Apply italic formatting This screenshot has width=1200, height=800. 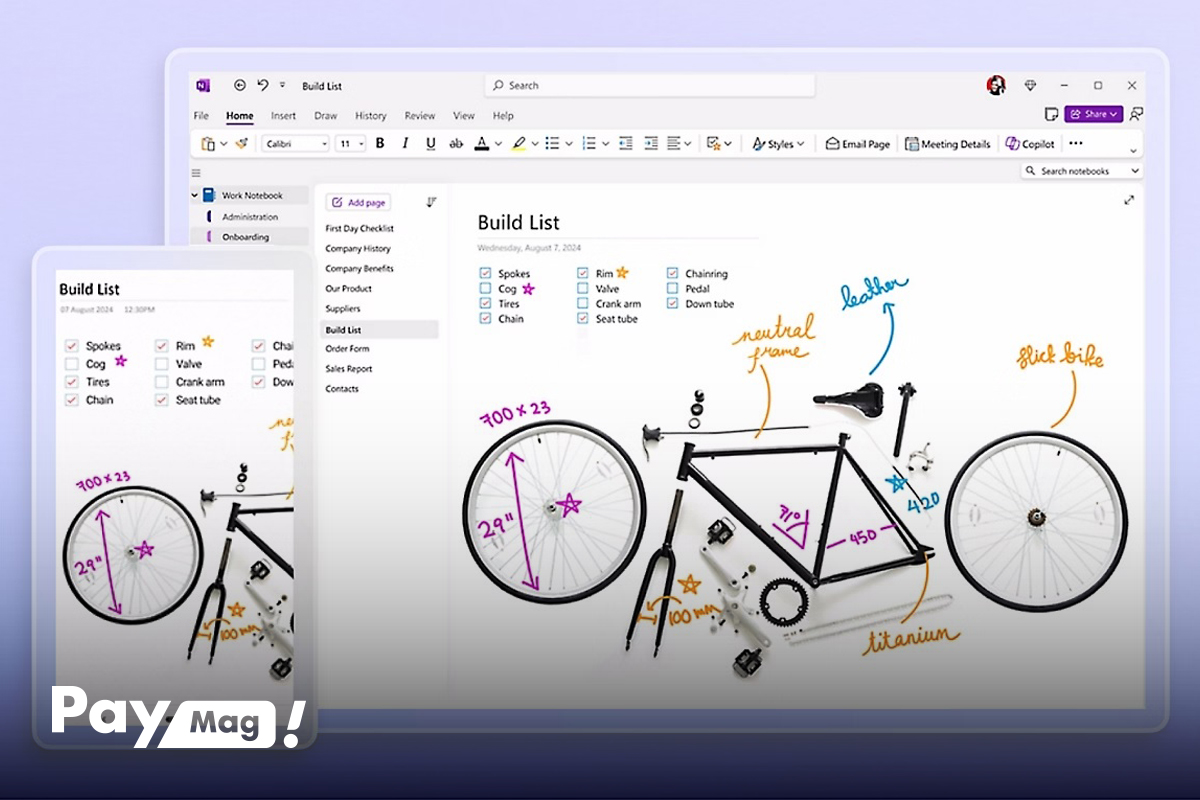[405, 144]
